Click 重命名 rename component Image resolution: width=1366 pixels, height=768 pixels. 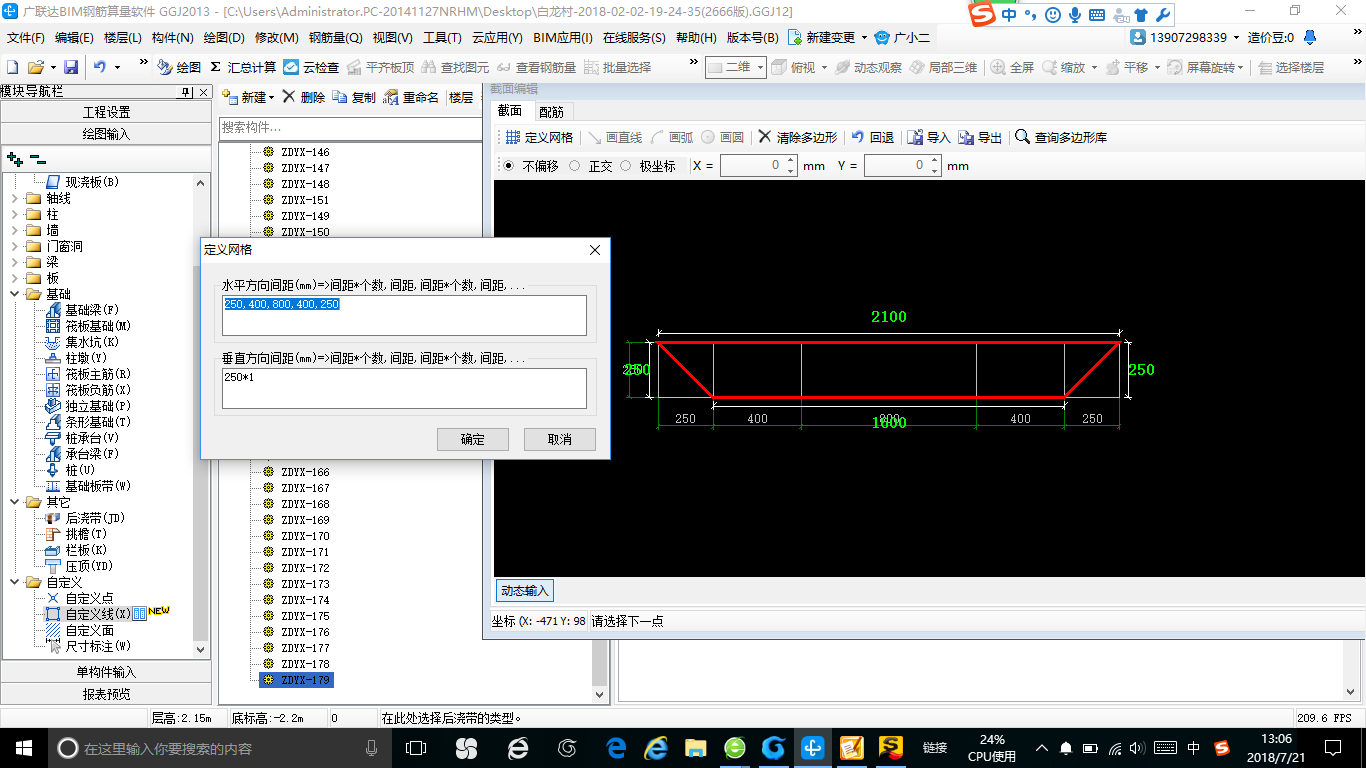point(412,97)
